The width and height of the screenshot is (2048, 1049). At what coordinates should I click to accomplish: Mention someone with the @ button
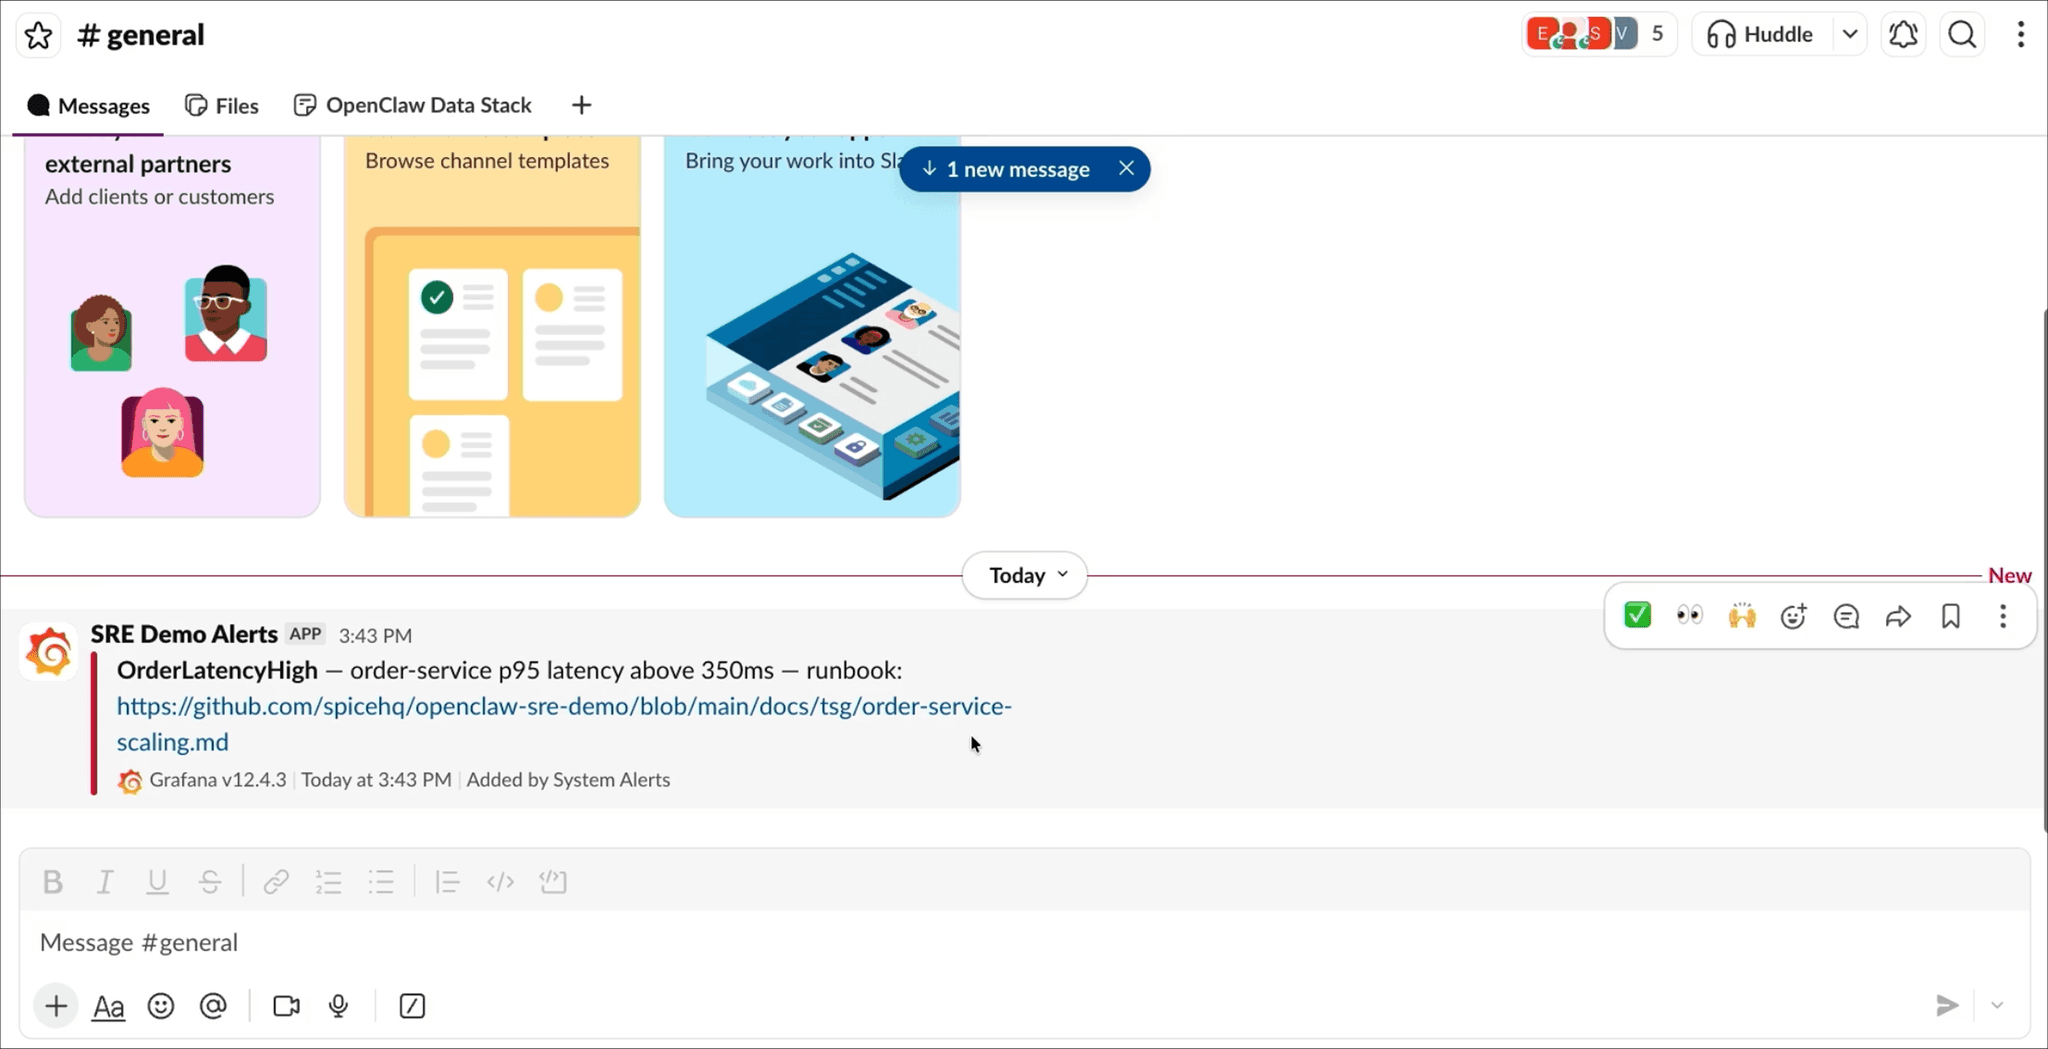213,1006
